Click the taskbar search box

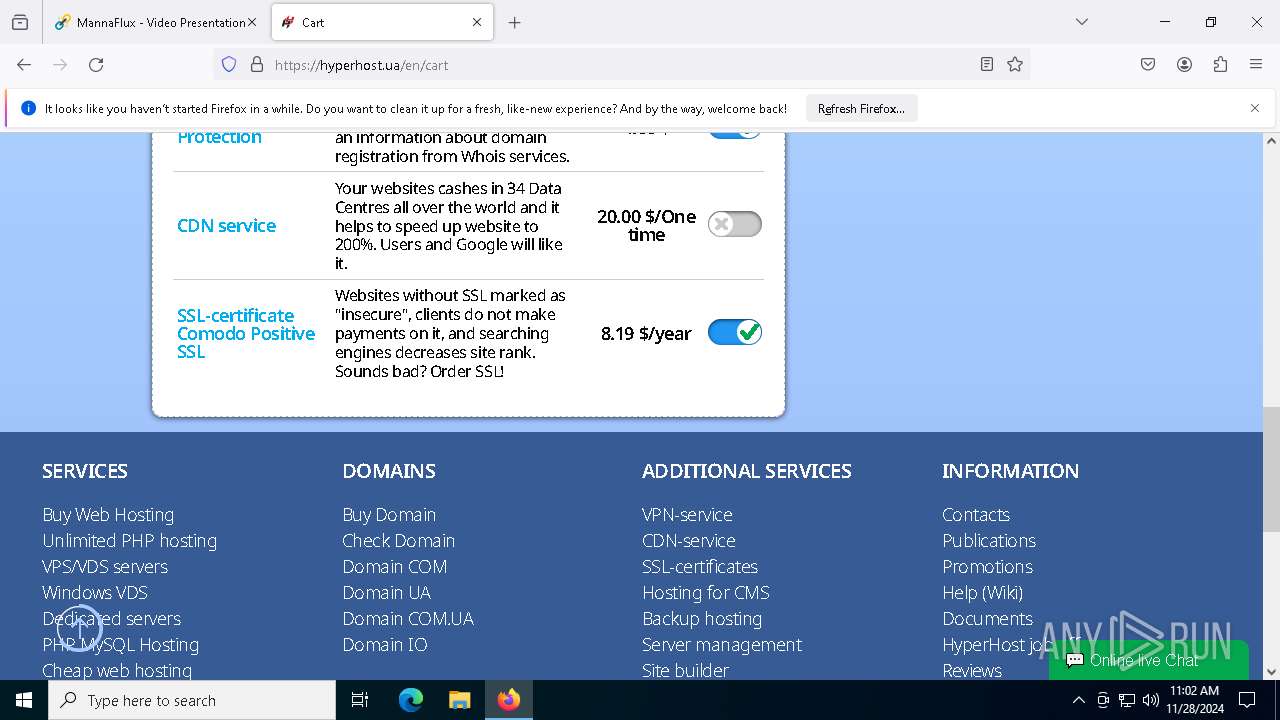click(x=192, y=700)
